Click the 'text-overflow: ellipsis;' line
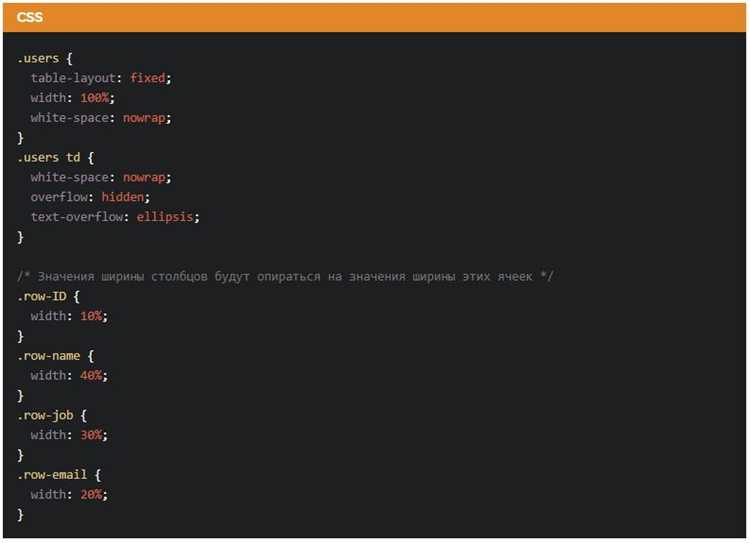Image resolution: width=750 pixels, height=543 pixels. [x=115, y=217]
